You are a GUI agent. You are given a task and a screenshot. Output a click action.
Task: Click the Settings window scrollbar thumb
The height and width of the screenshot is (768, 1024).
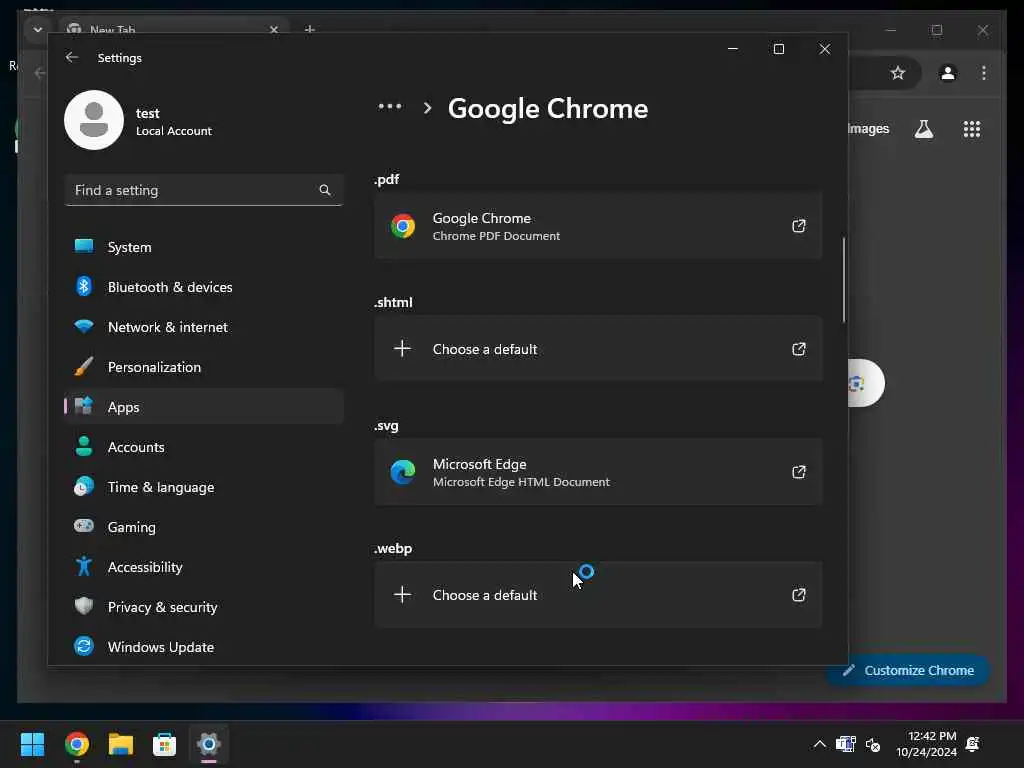tap(844, 280)
